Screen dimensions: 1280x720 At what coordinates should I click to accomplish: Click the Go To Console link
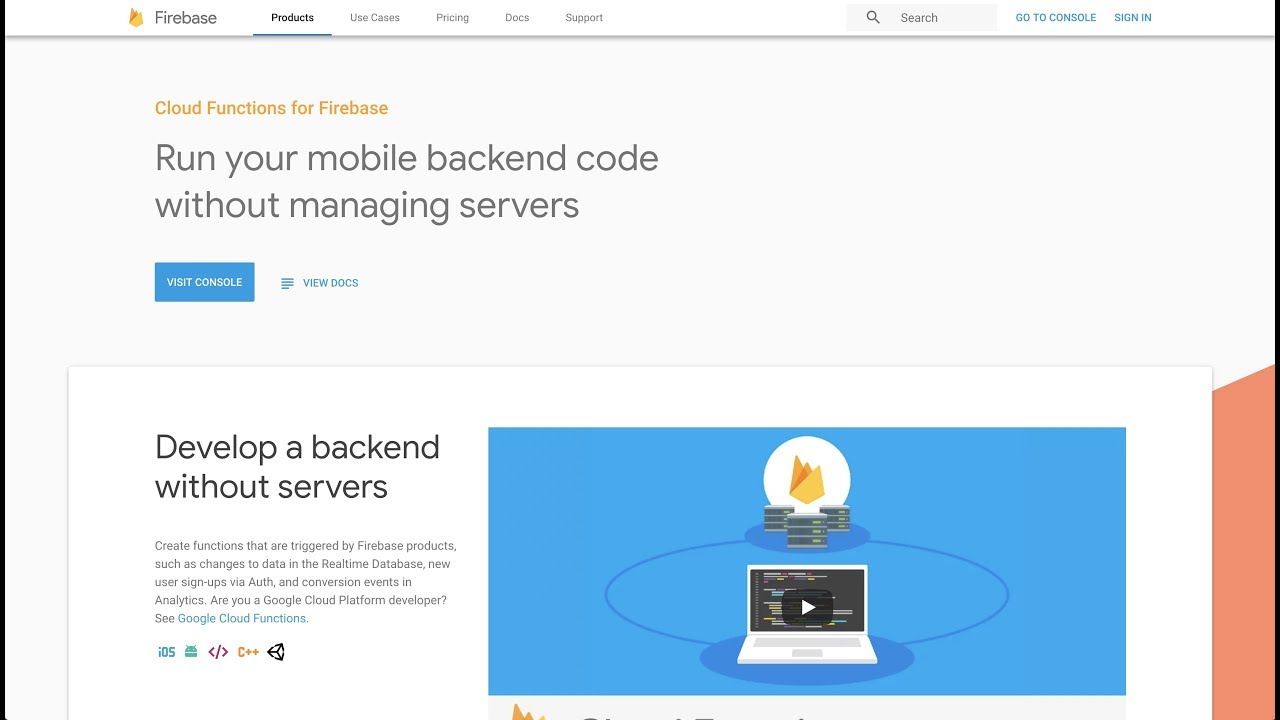coord(1056,18)
